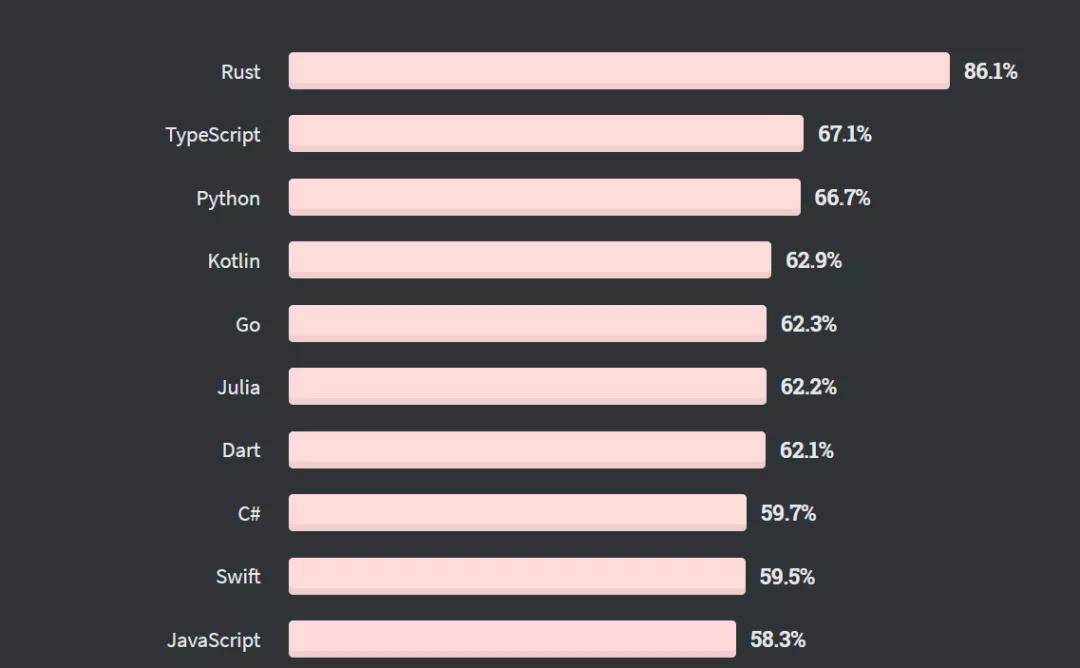Screen dimensions: 1080x668
Task: Click the Rust language label
Action: pyautogui.click(x=240, y=72)
